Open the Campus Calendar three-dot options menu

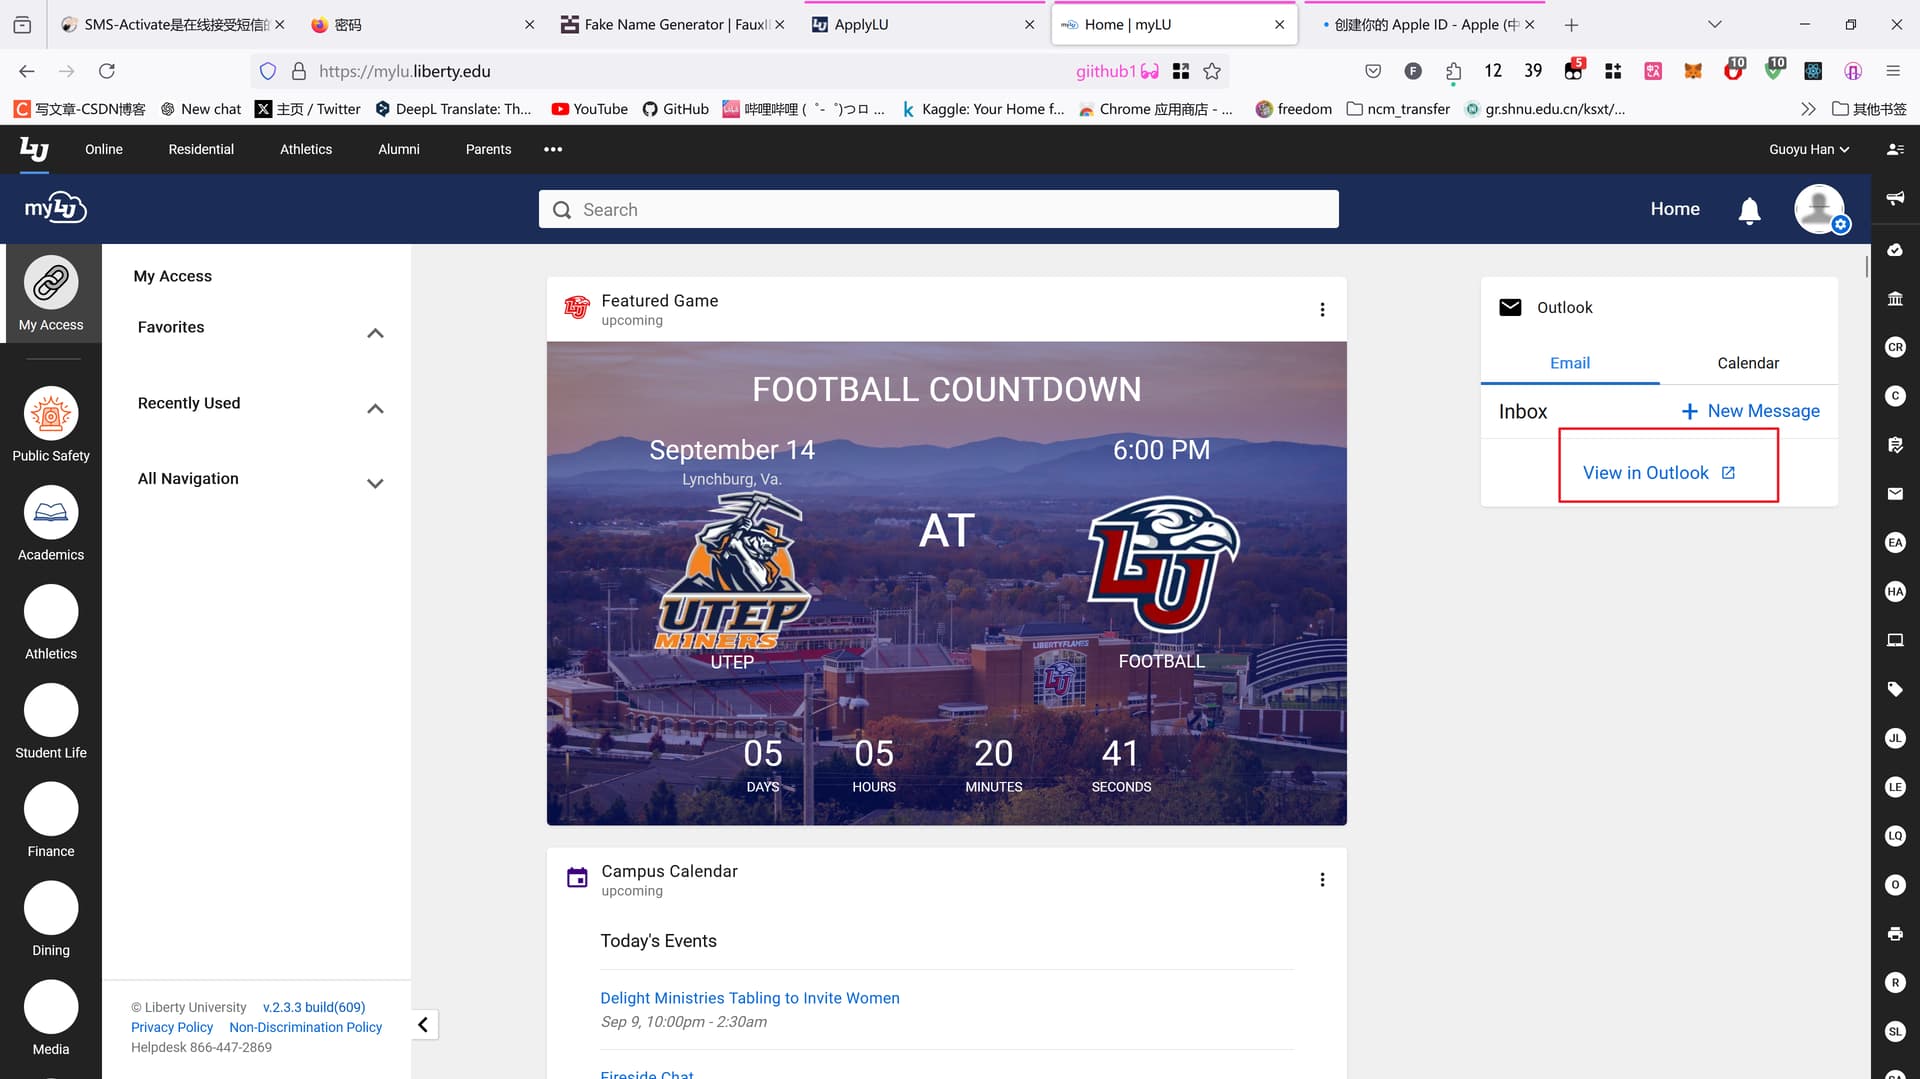click(1322, 880)
